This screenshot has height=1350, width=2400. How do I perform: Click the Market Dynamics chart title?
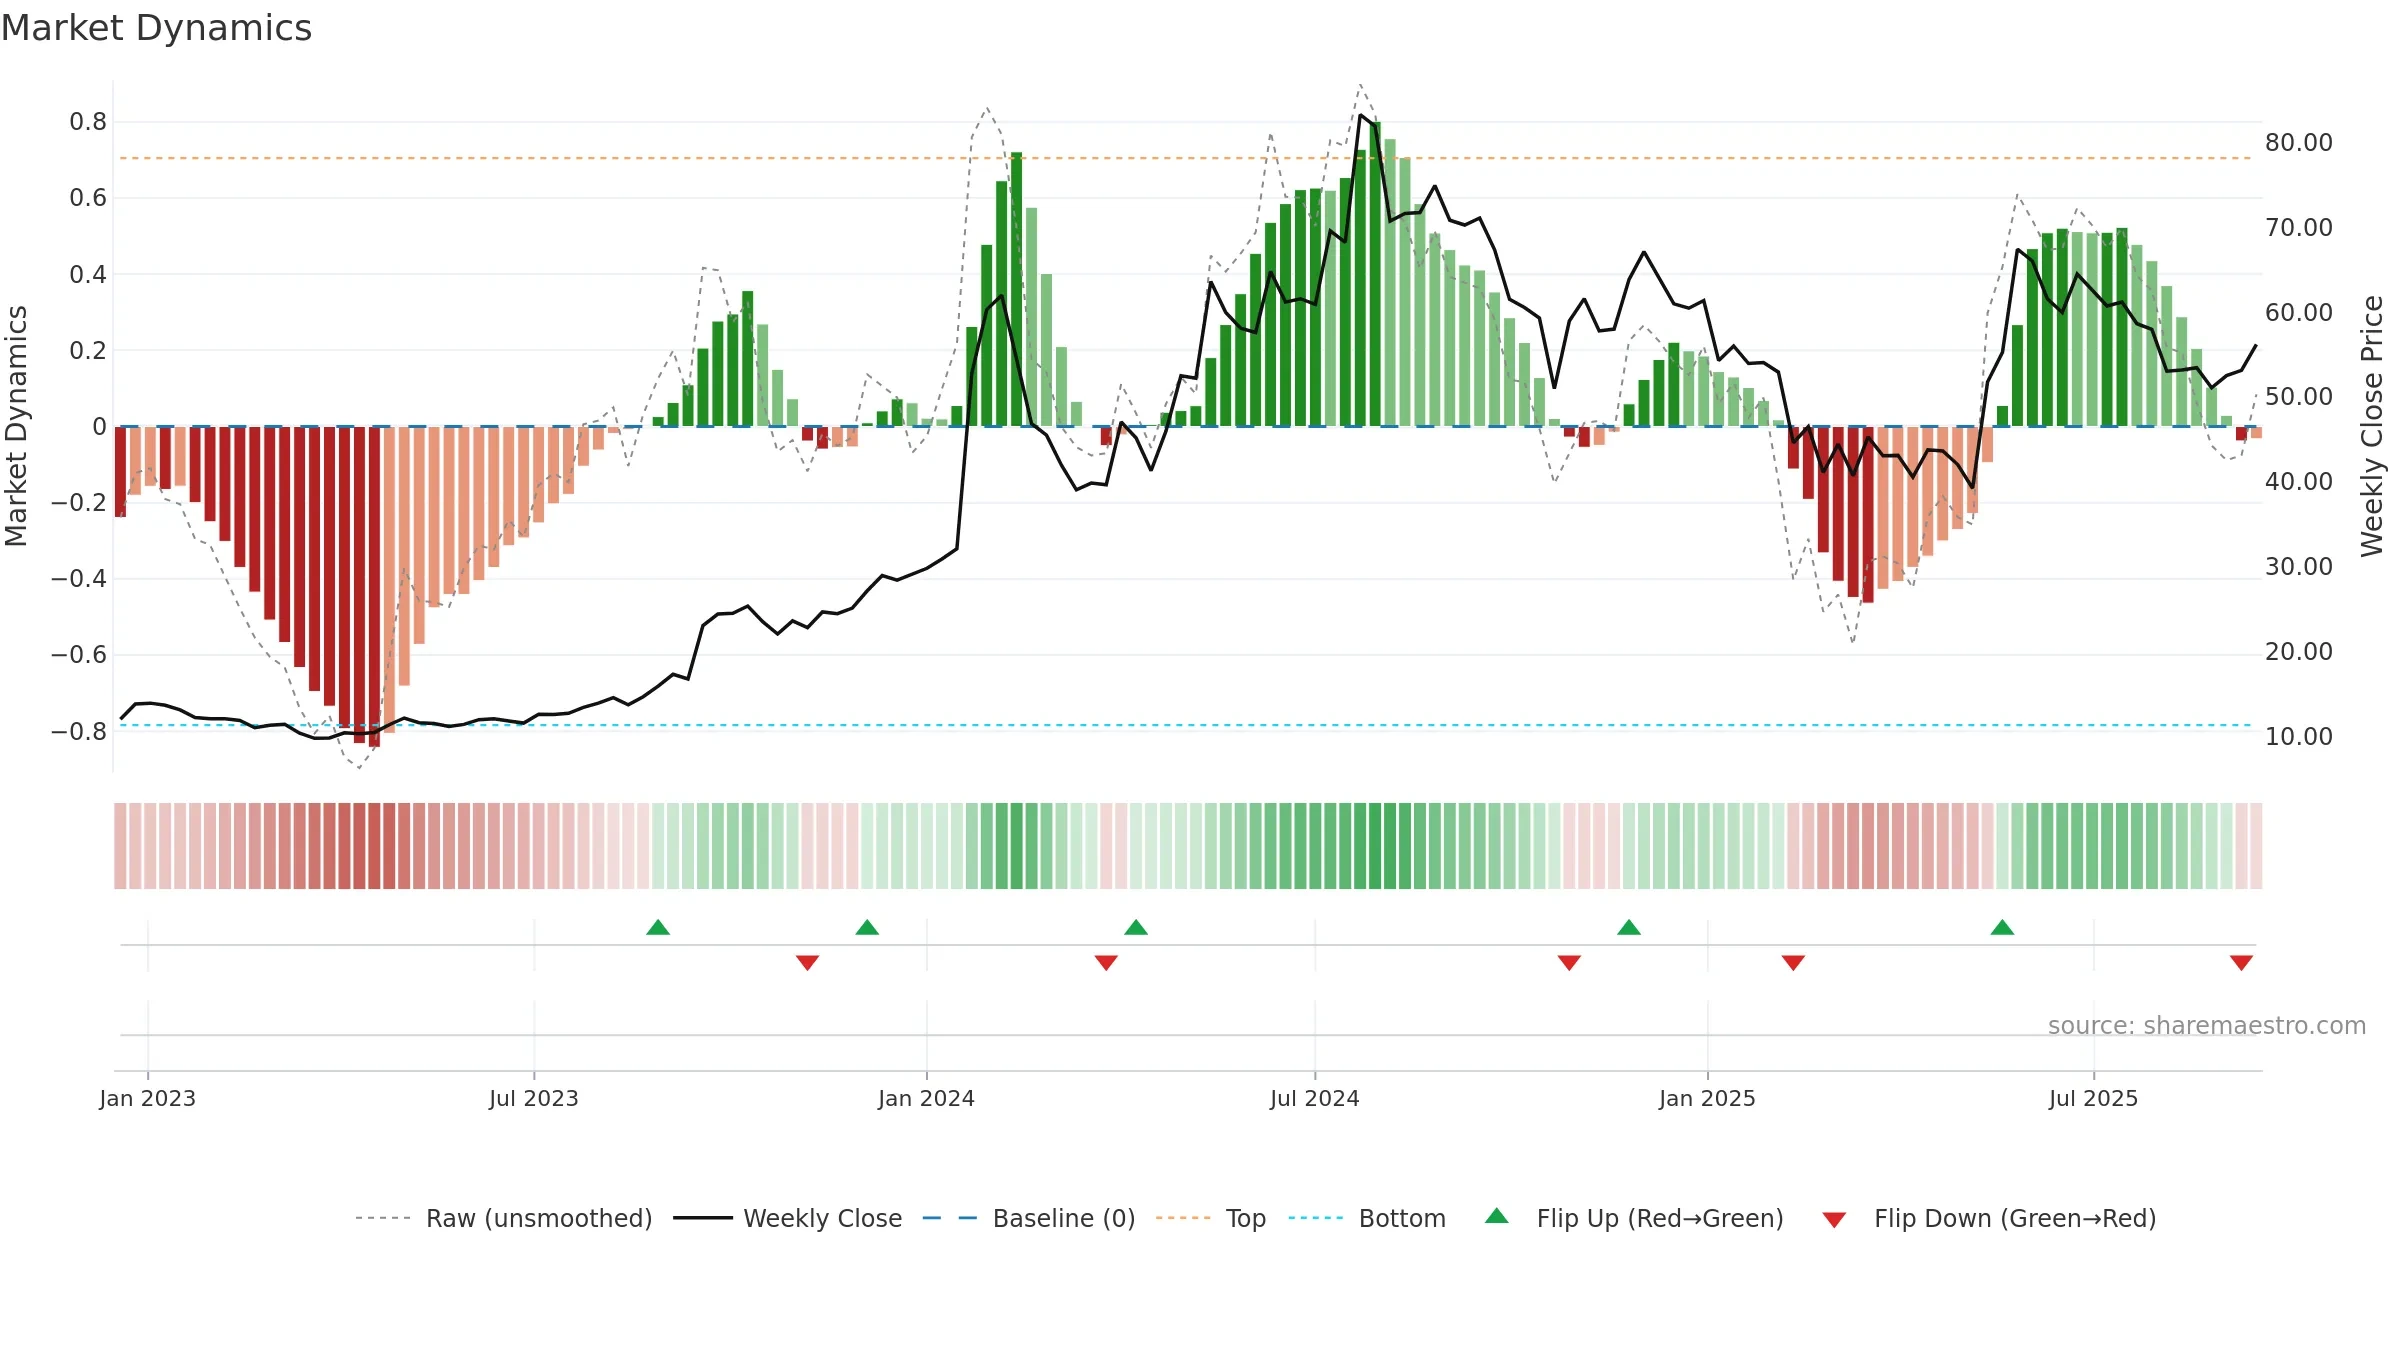(156, 28)
